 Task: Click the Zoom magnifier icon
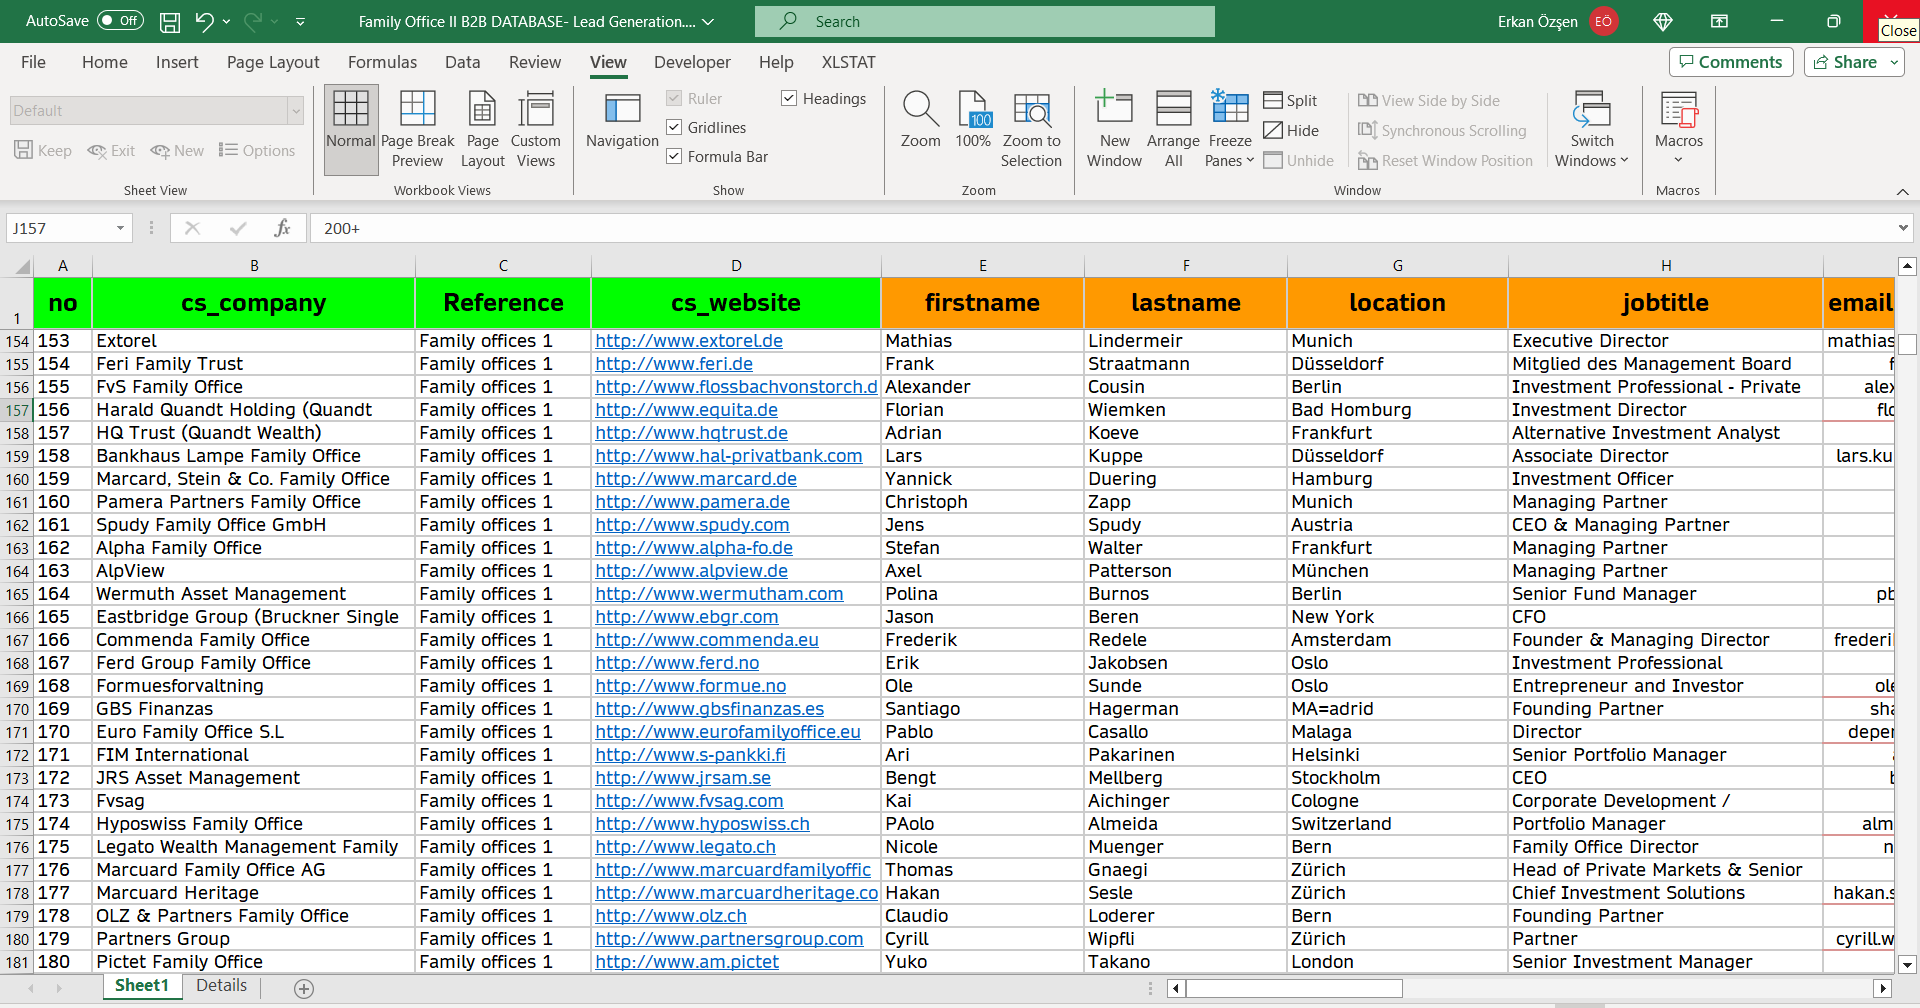(x=920, y=110)
